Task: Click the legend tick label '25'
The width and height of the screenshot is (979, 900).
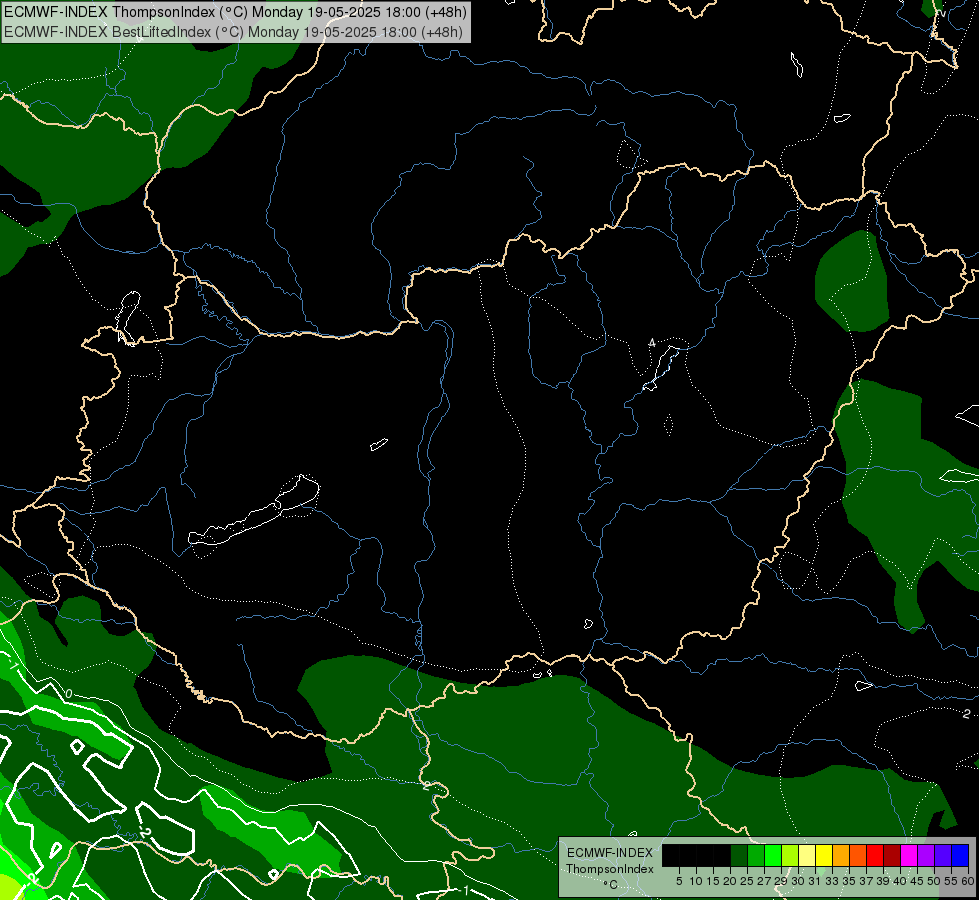Action: pyautogui.click(x=747, y=881)
